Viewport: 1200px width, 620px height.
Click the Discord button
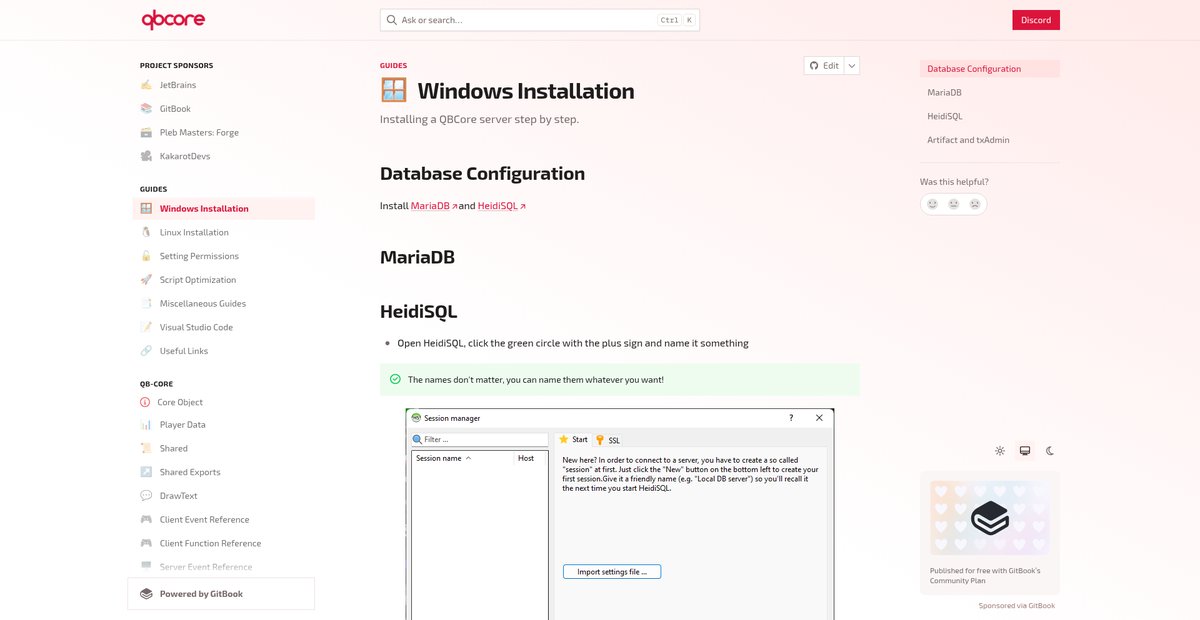pyautogui.click(x=1036, y=20)
